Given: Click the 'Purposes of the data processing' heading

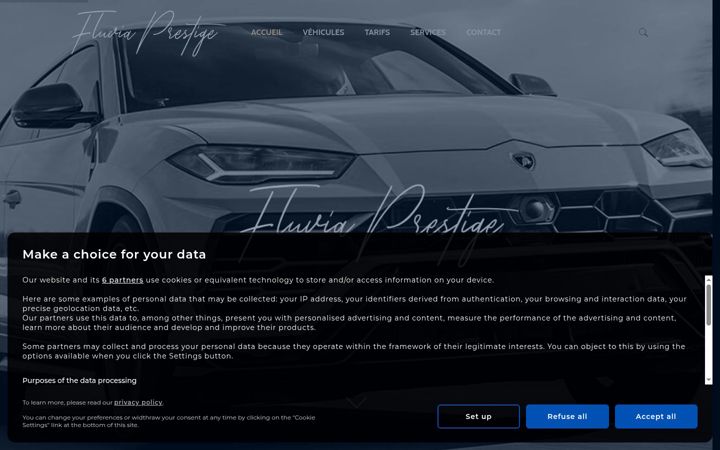Looking at the screenshot, I should (x=79, y=380).
